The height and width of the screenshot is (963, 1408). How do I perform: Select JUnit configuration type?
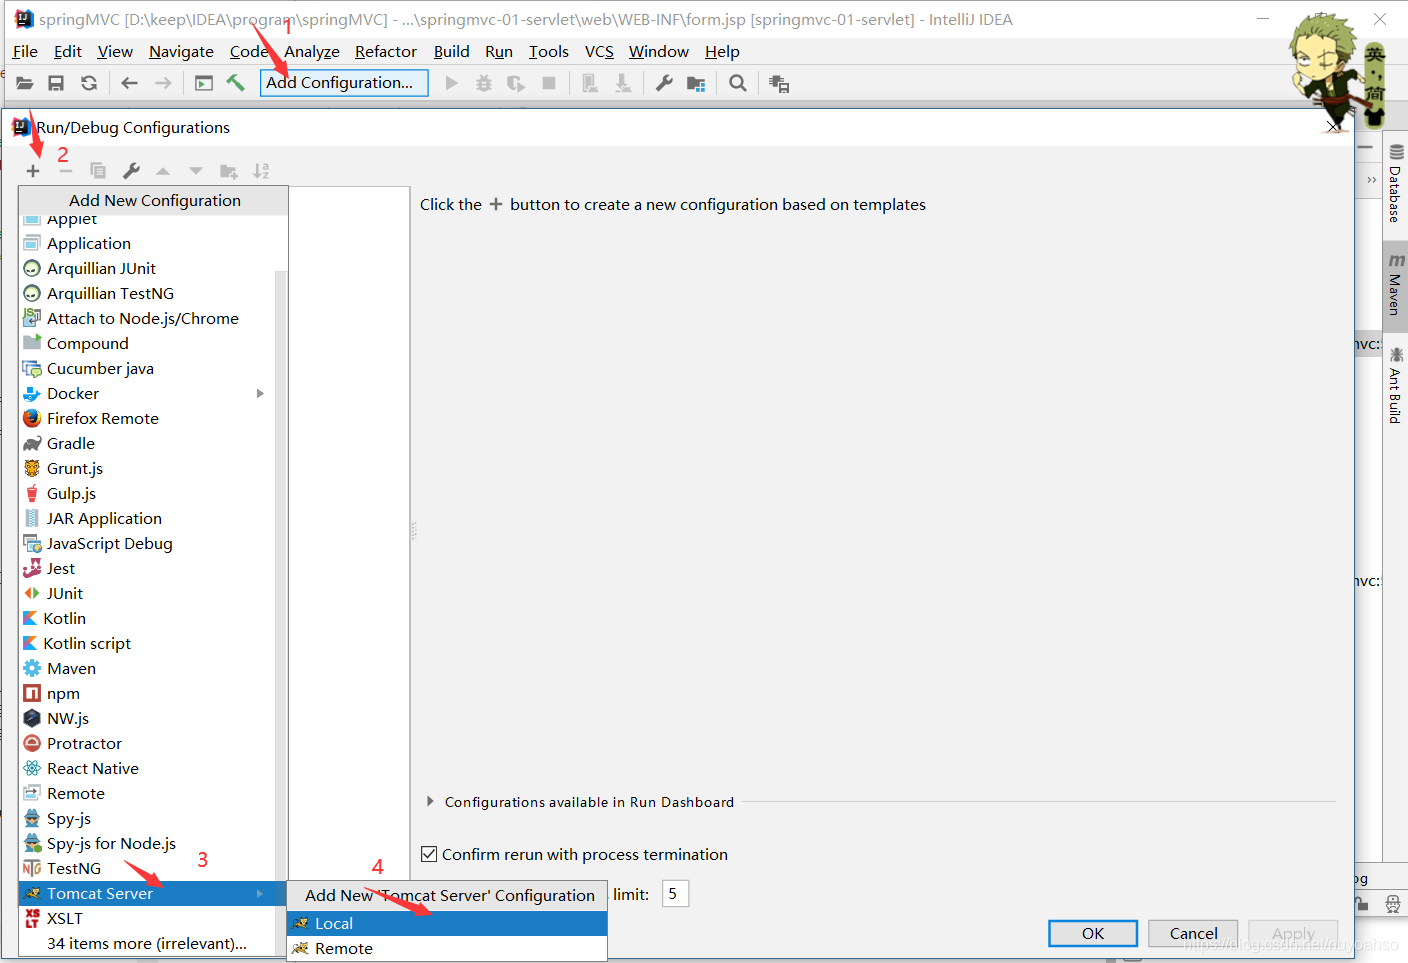[x=147, y=593]
